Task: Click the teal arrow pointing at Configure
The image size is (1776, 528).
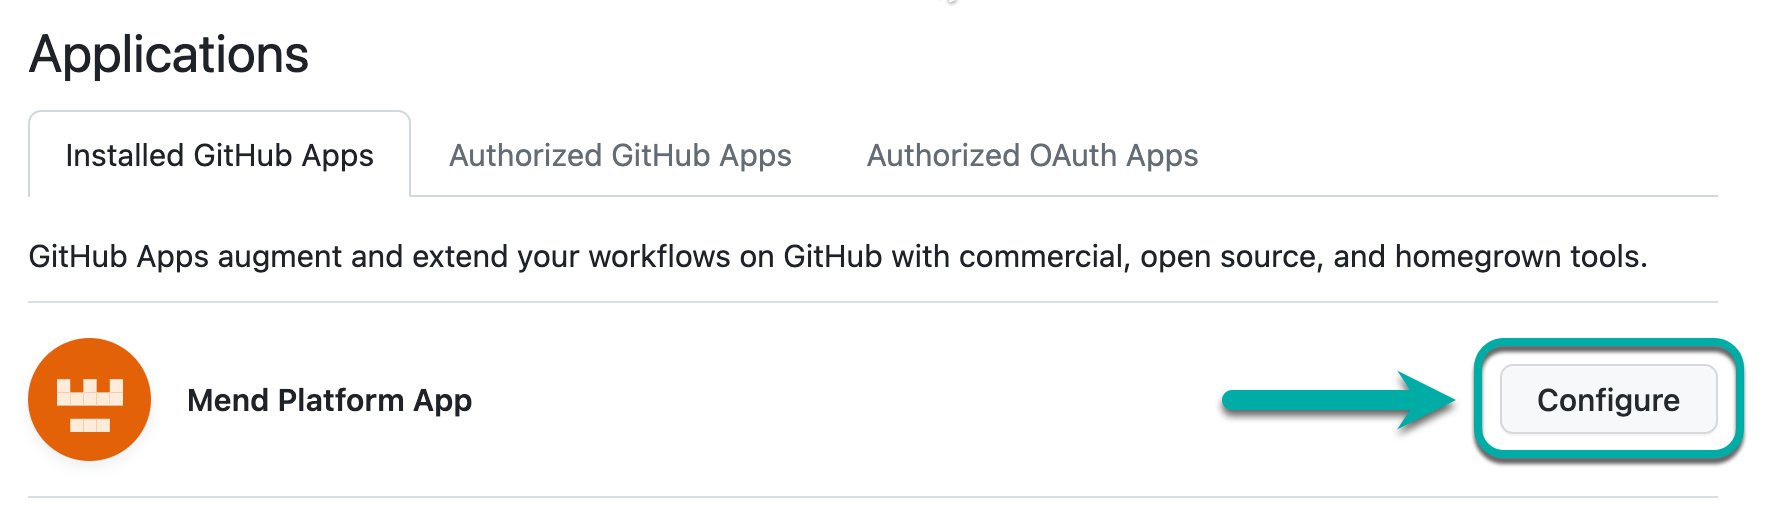Action: point(1338,400)
